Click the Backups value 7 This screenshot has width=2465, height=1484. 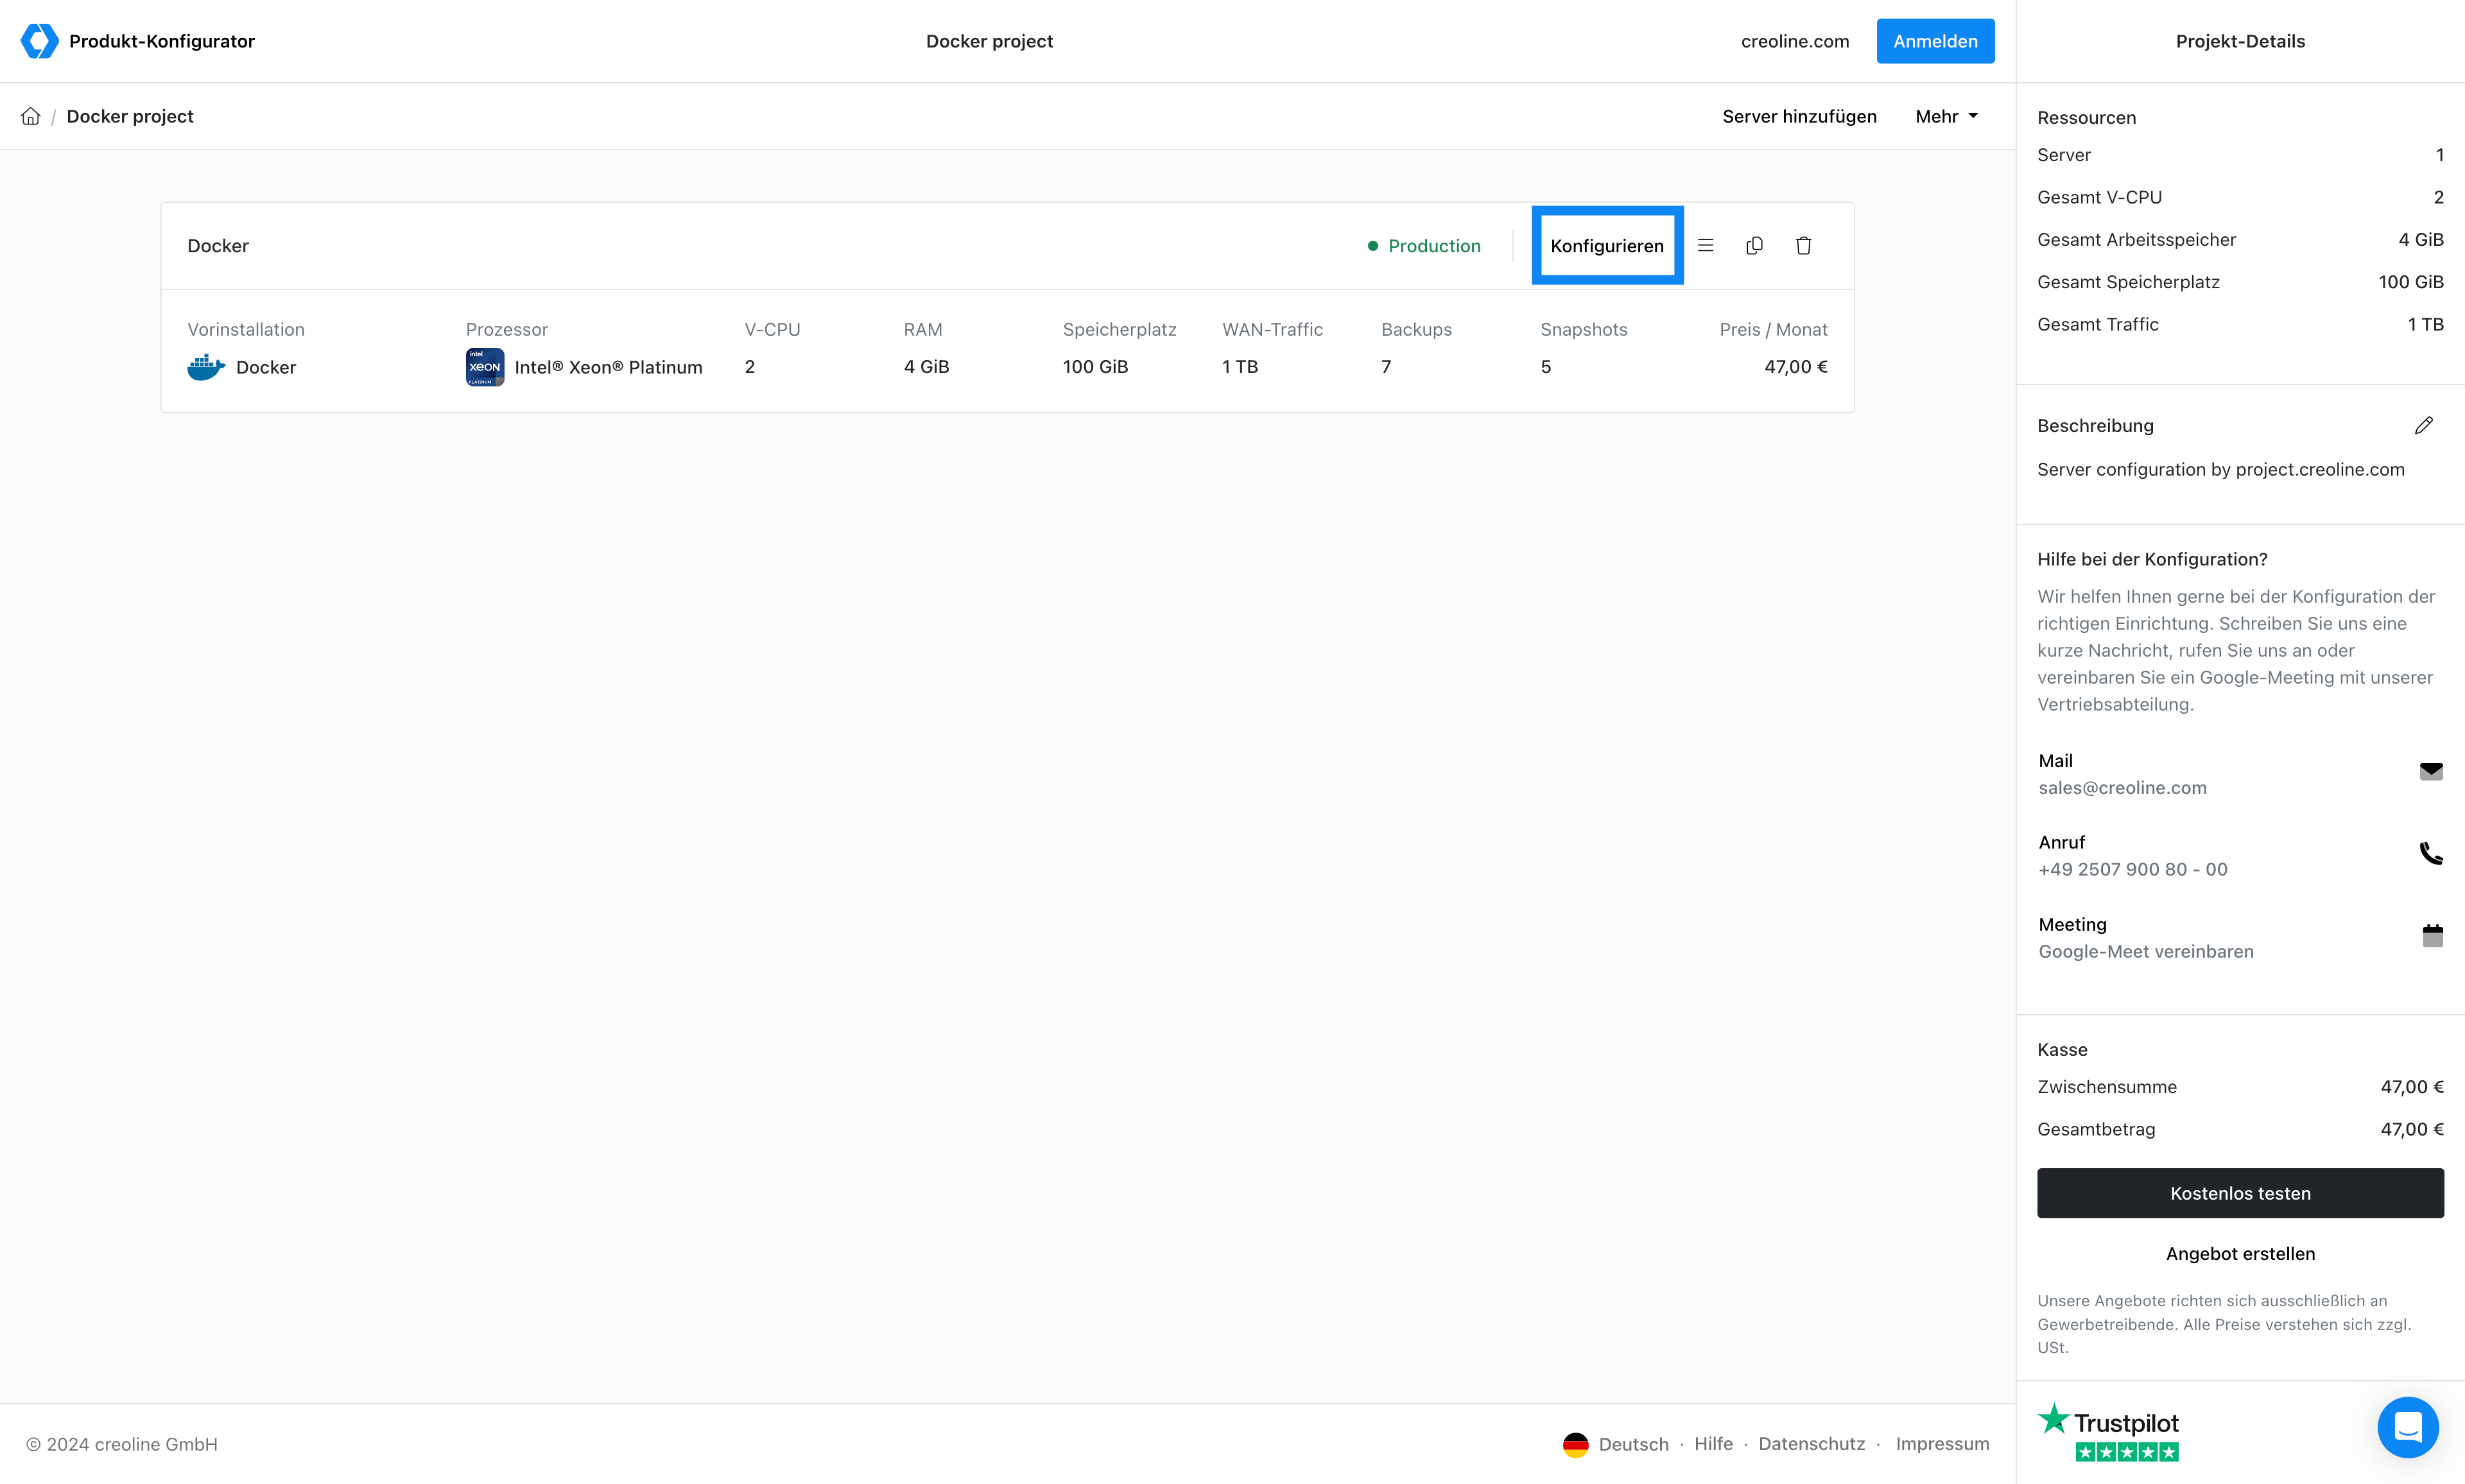pos(1386,367)
